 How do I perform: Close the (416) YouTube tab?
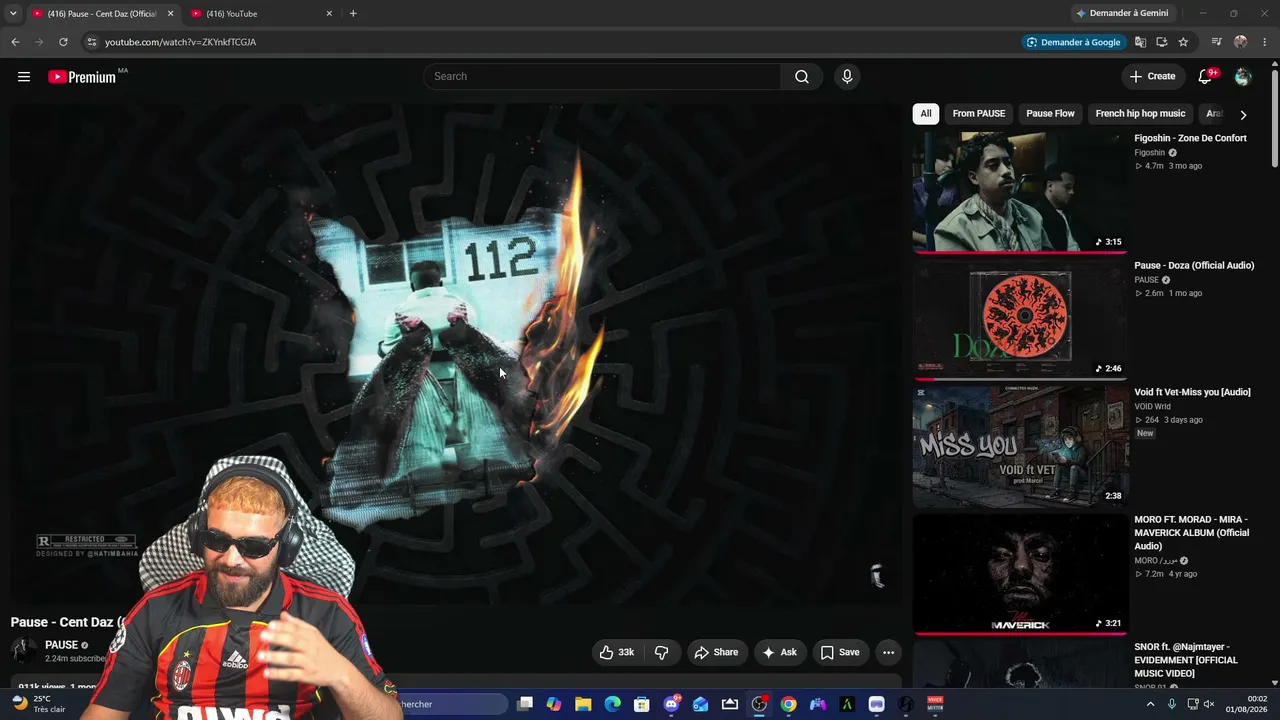(x=329, y=14)
